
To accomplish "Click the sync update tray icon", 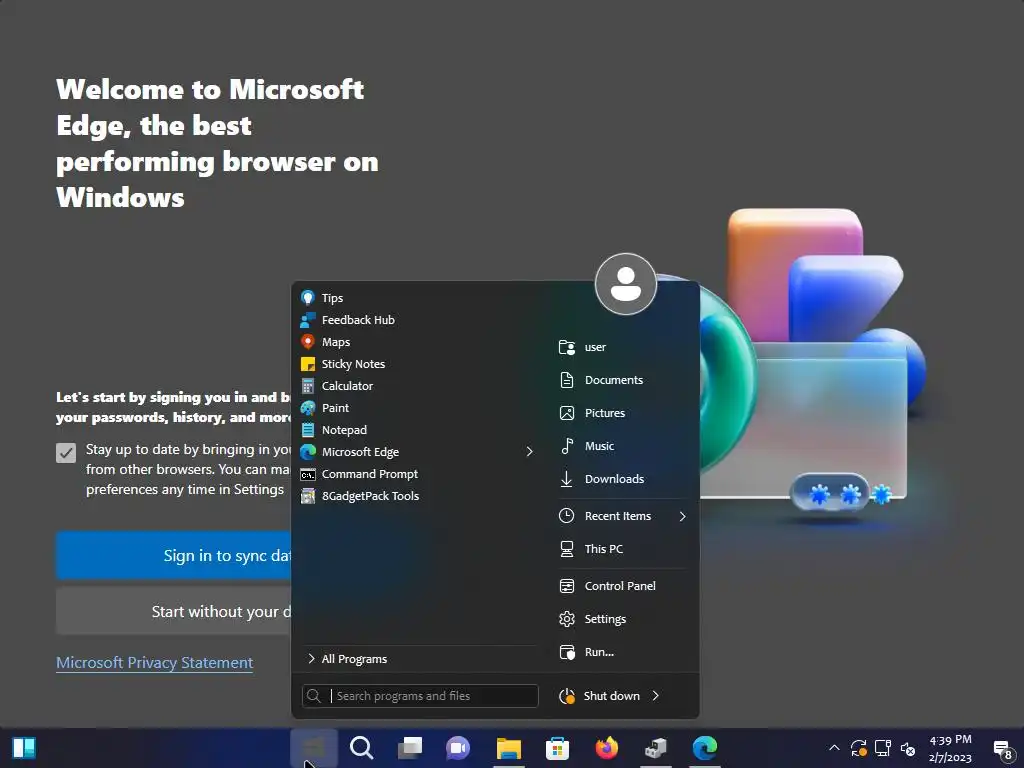I will [x=859, y=748].
